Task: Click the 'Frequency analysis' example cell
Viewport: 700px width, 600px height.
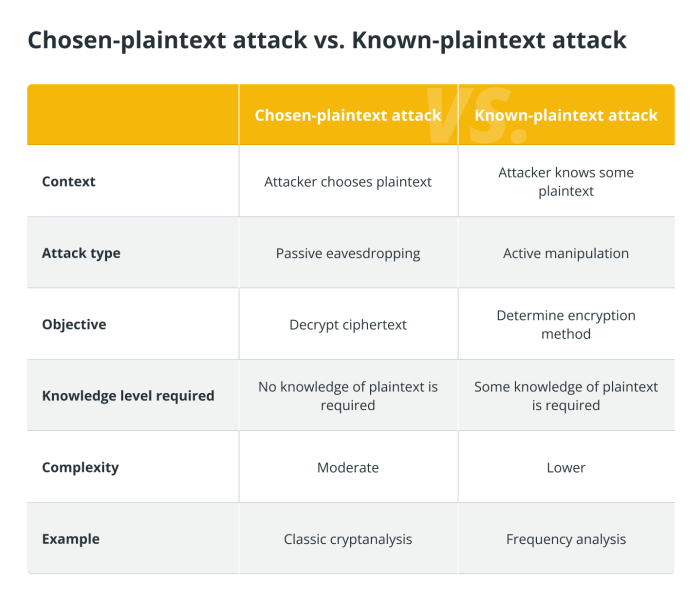Action: (566, 539)
